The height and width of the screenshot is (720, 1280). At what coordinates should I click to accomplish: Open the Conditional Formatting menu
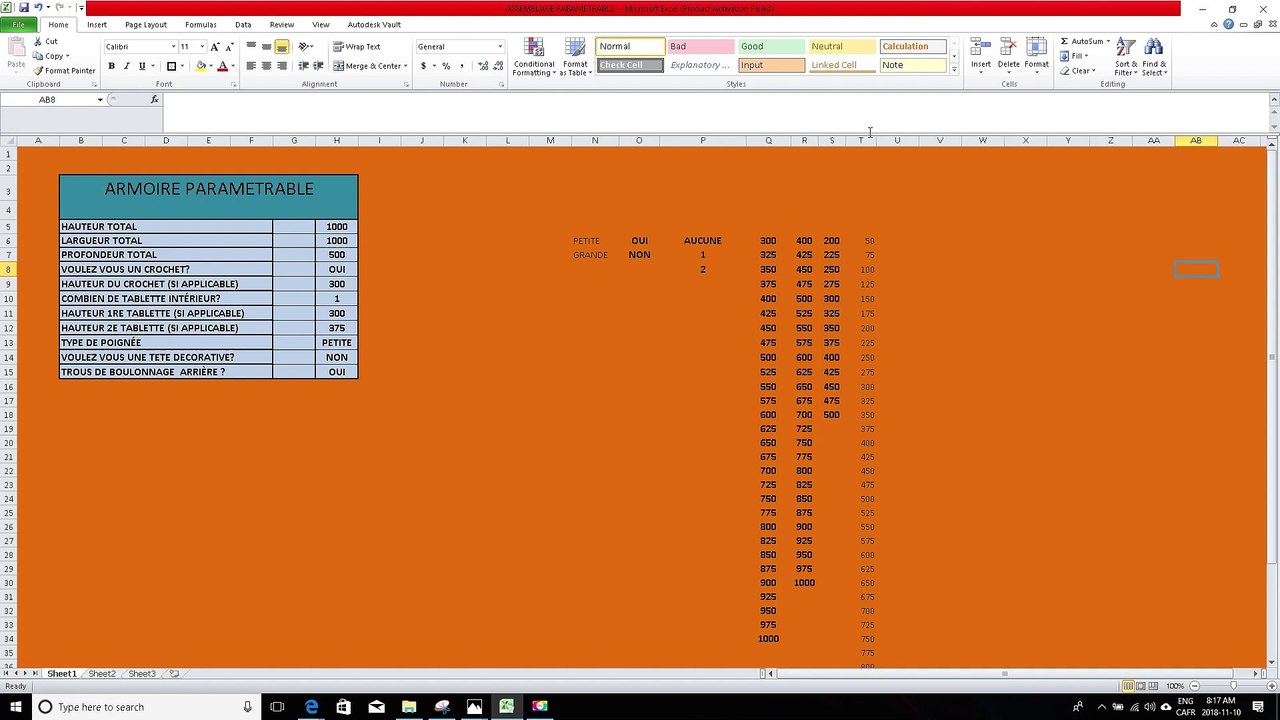click(x=534, y=57)
